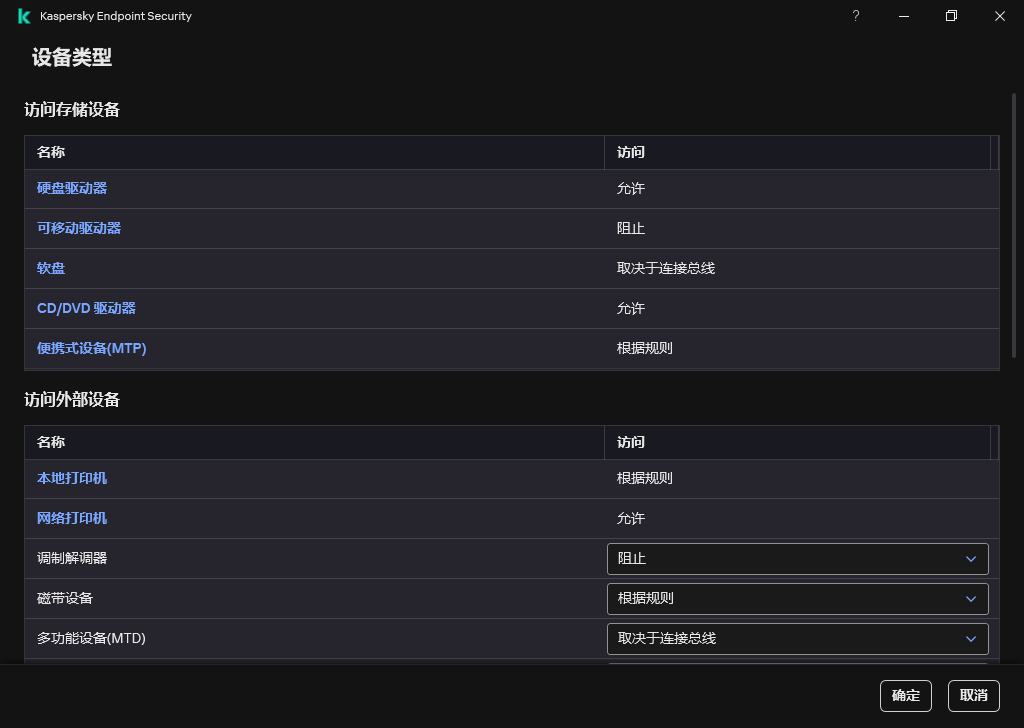Open 便携式设备(MTP) settings link
The height and width of the screenshot is (728, 1024).
pos(92,348)
